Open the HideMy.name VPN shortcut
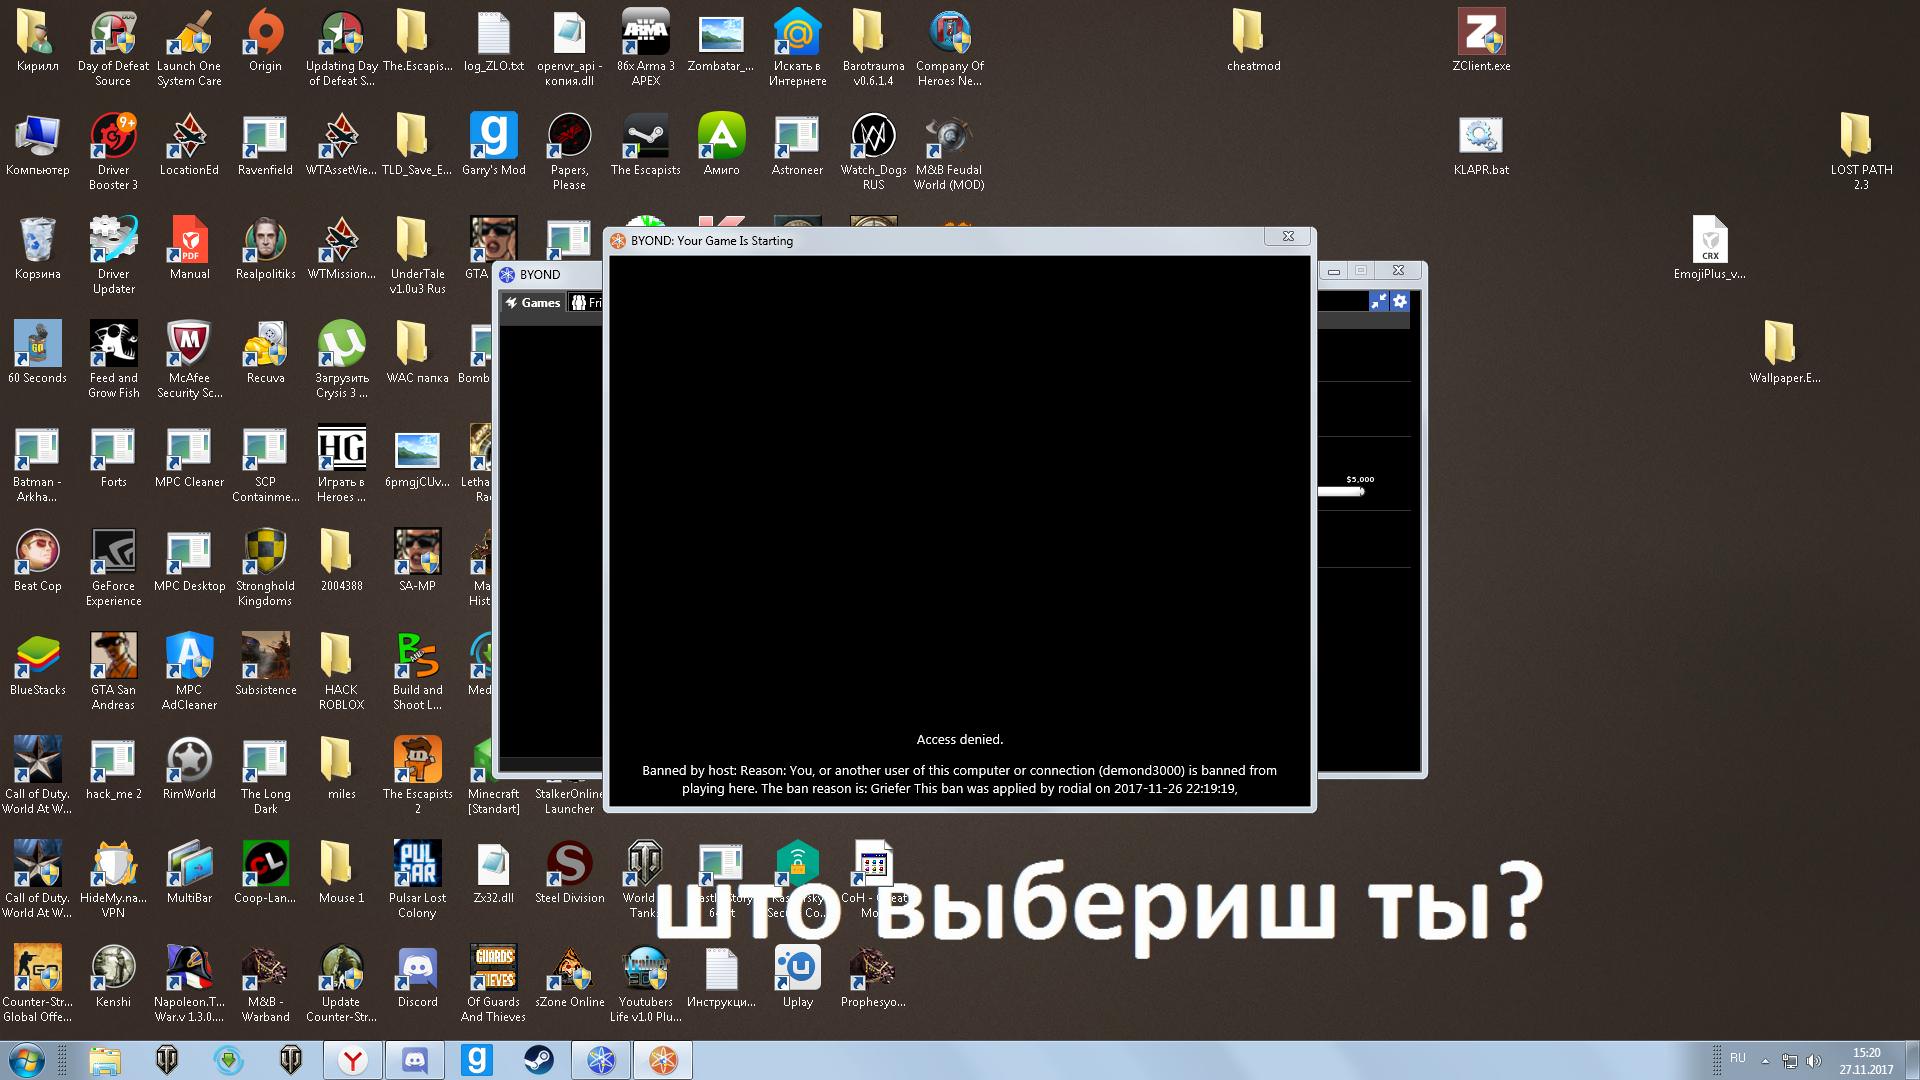 point(113,880)
